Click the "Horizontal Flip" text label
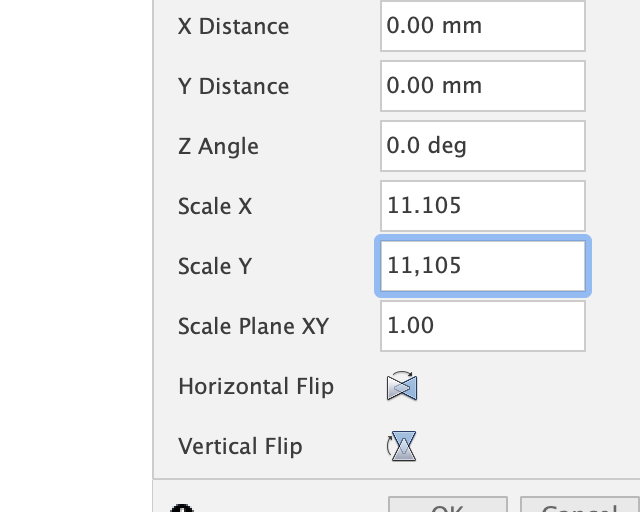The height and width of the screenshot is (512, 640). (256, 387)
